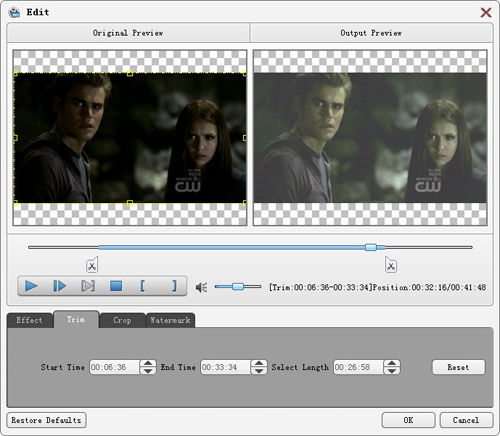Click the Original Preview header
The width and height of the screenshot is (500, 436).
(x=128, y=33)
